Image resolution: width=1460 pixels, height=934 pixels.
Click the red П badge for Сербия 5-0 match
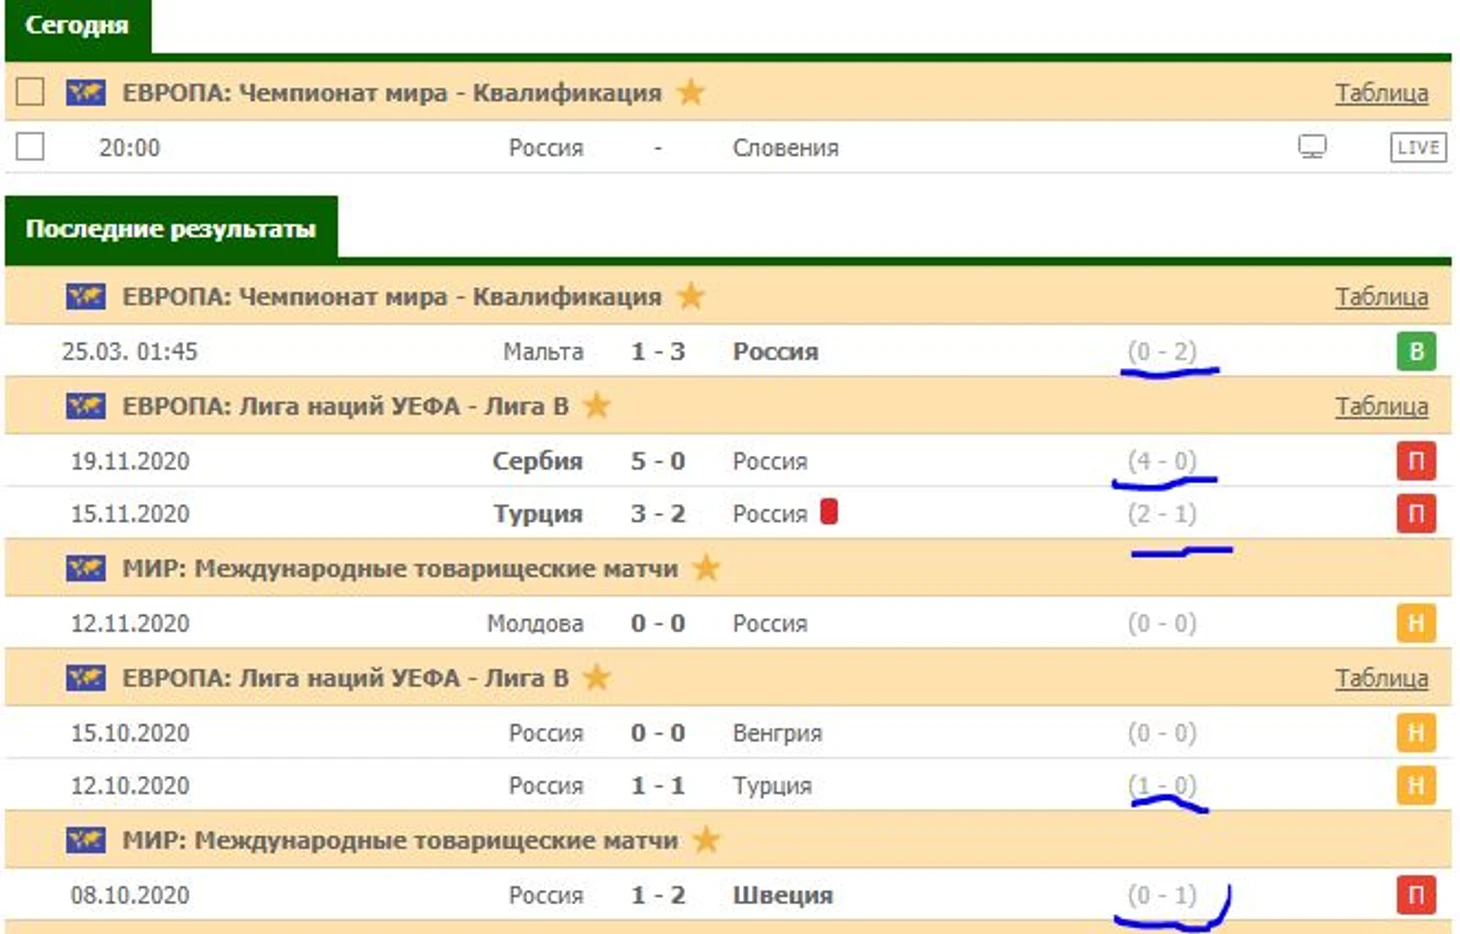(1415, 461)
